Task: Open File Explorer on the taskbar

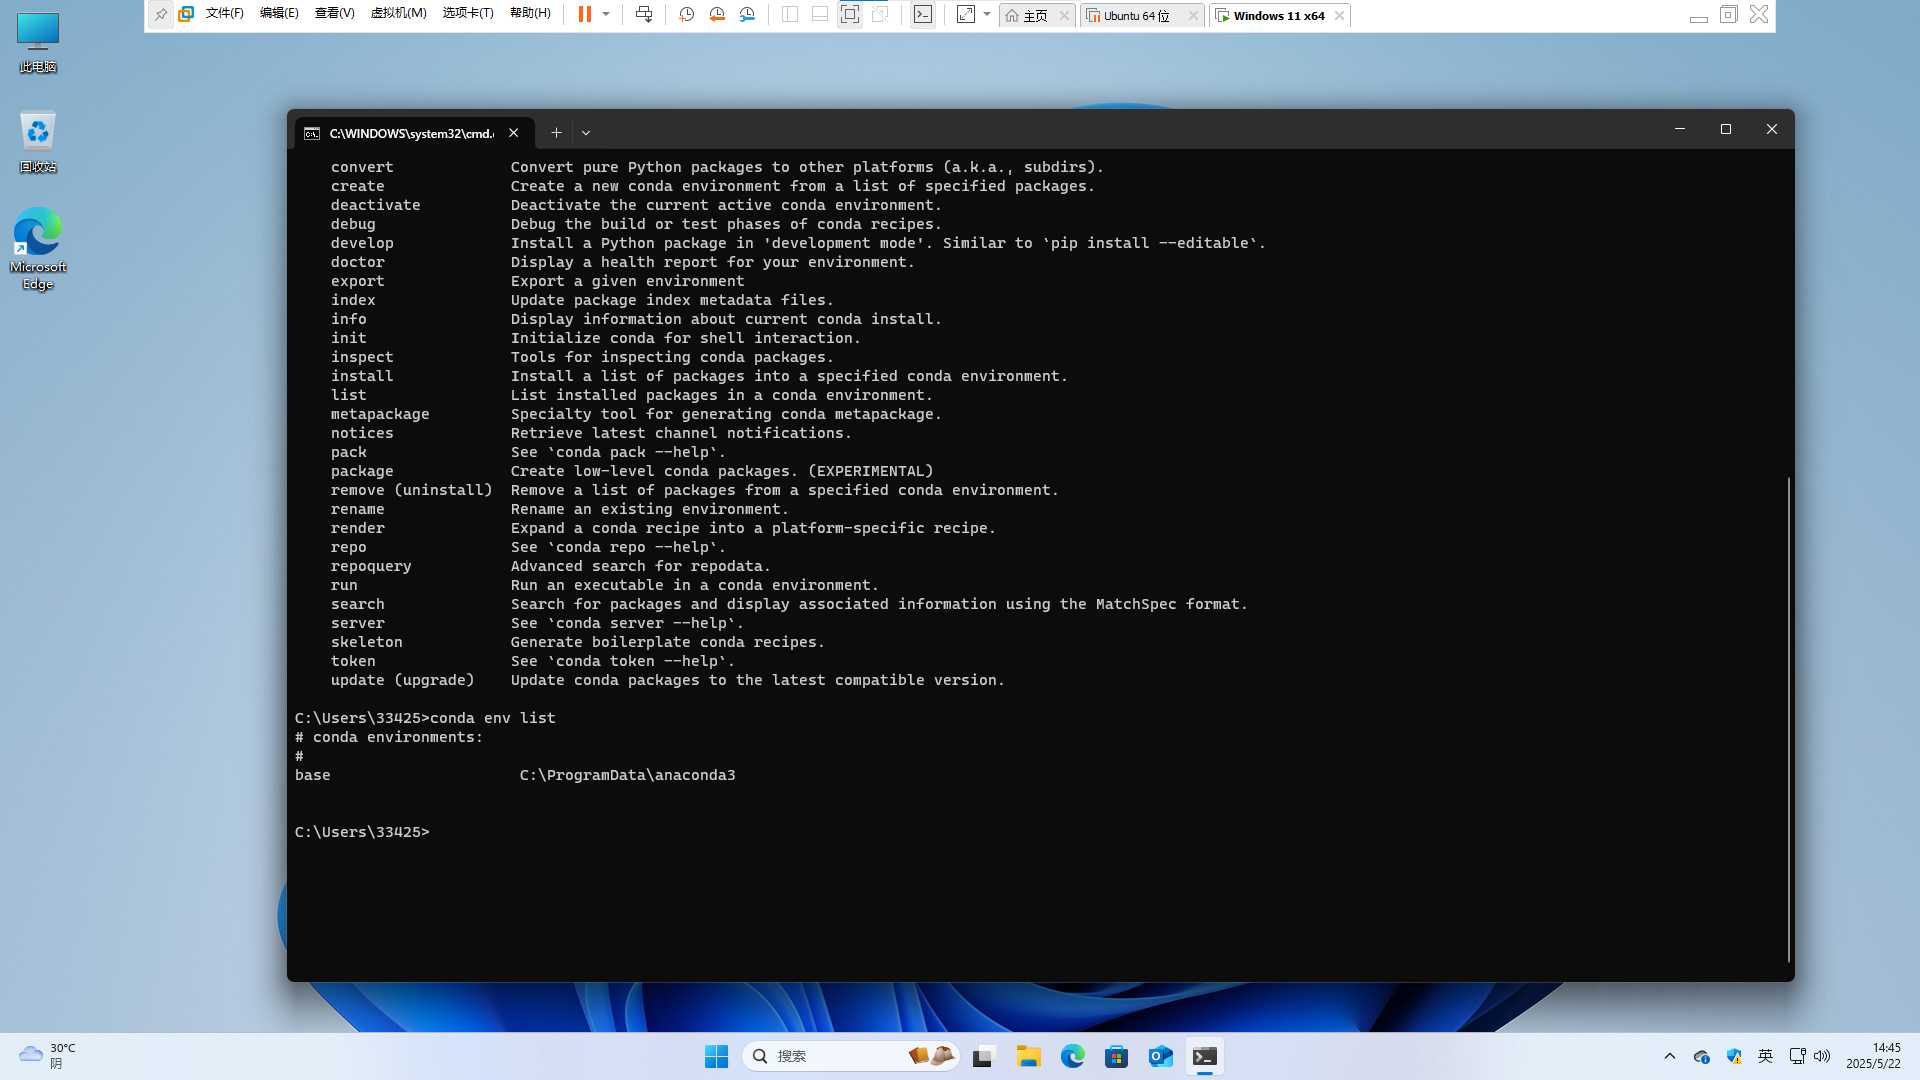Action: [x=1029, y=1056]
